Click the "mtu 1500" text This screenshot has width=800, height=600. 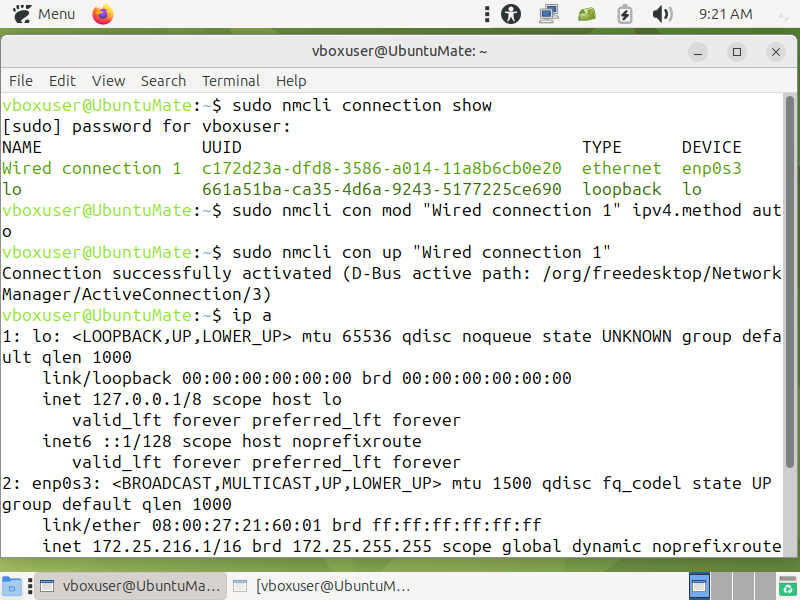491,483
